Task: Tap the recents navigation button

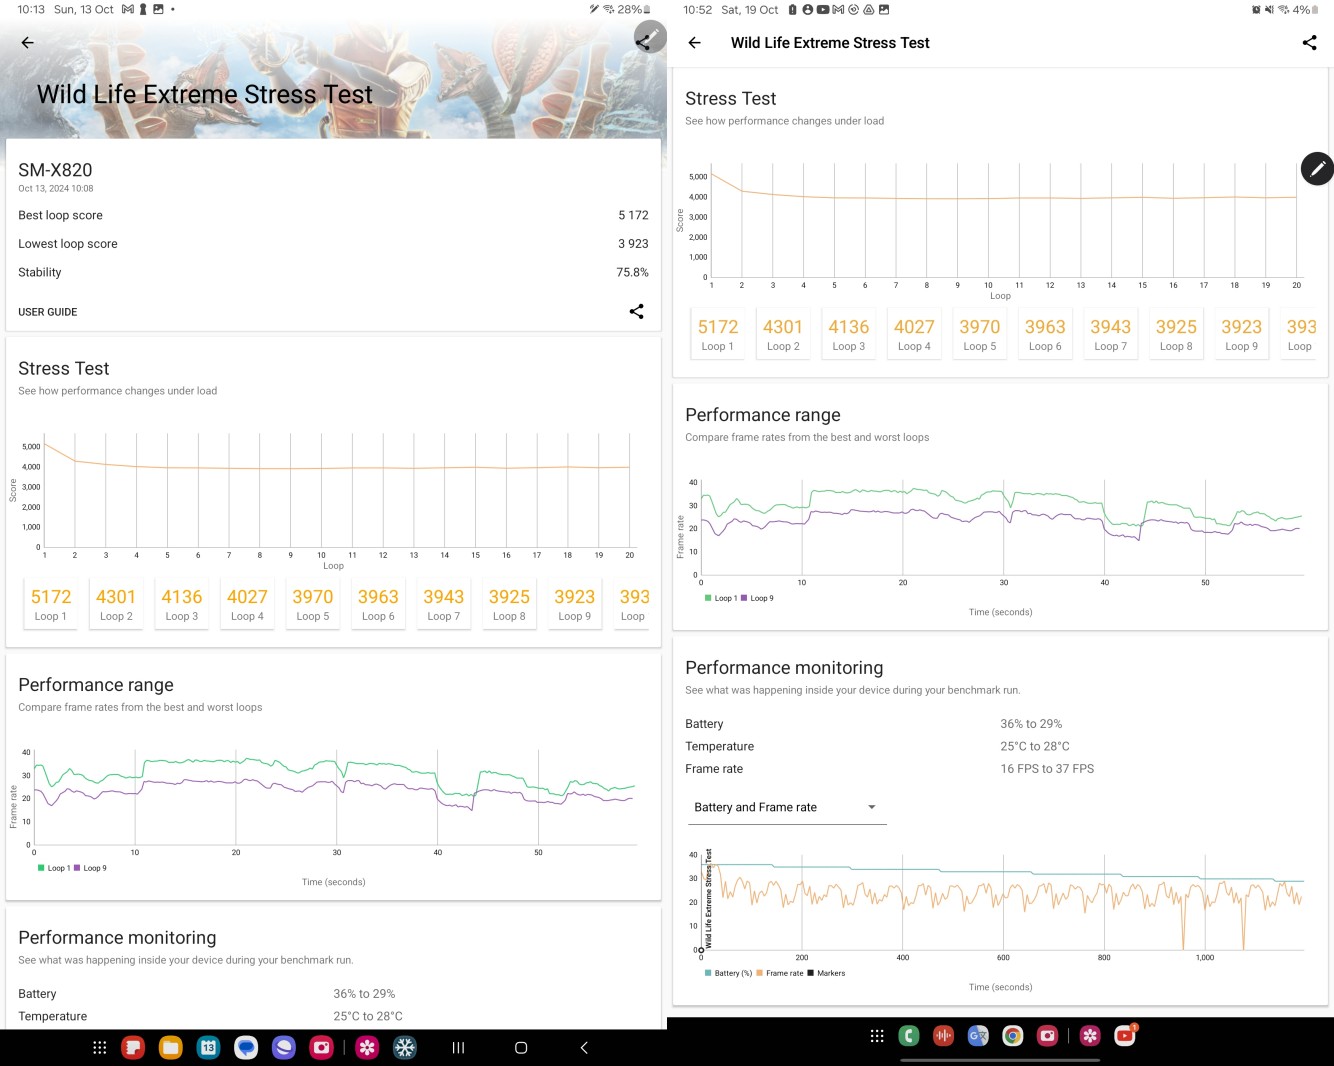Action: tap(458, 1047)
